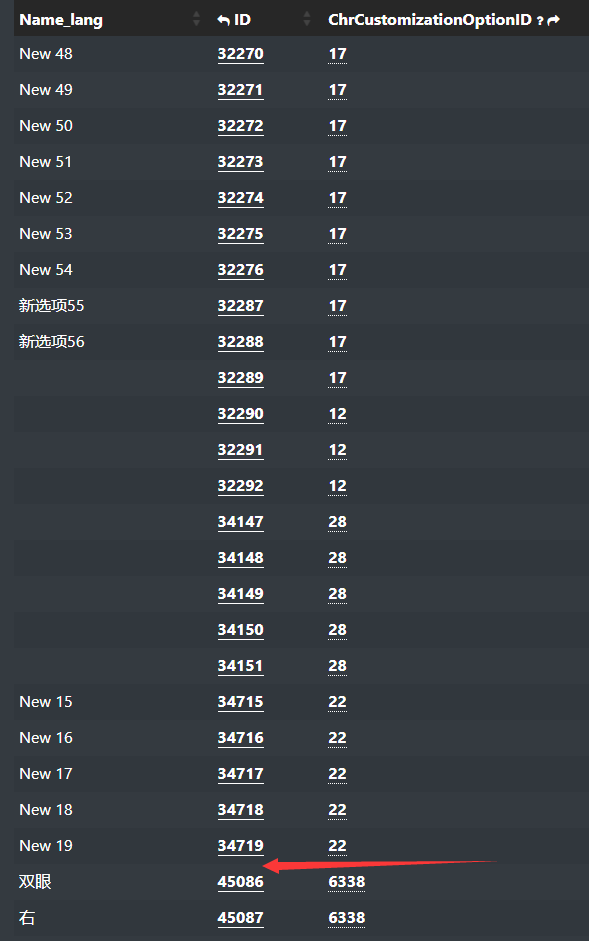Click the forward-arrow icon after ChrCustomizationOptionID
This screenshot has height=941, width=589.
554,20
